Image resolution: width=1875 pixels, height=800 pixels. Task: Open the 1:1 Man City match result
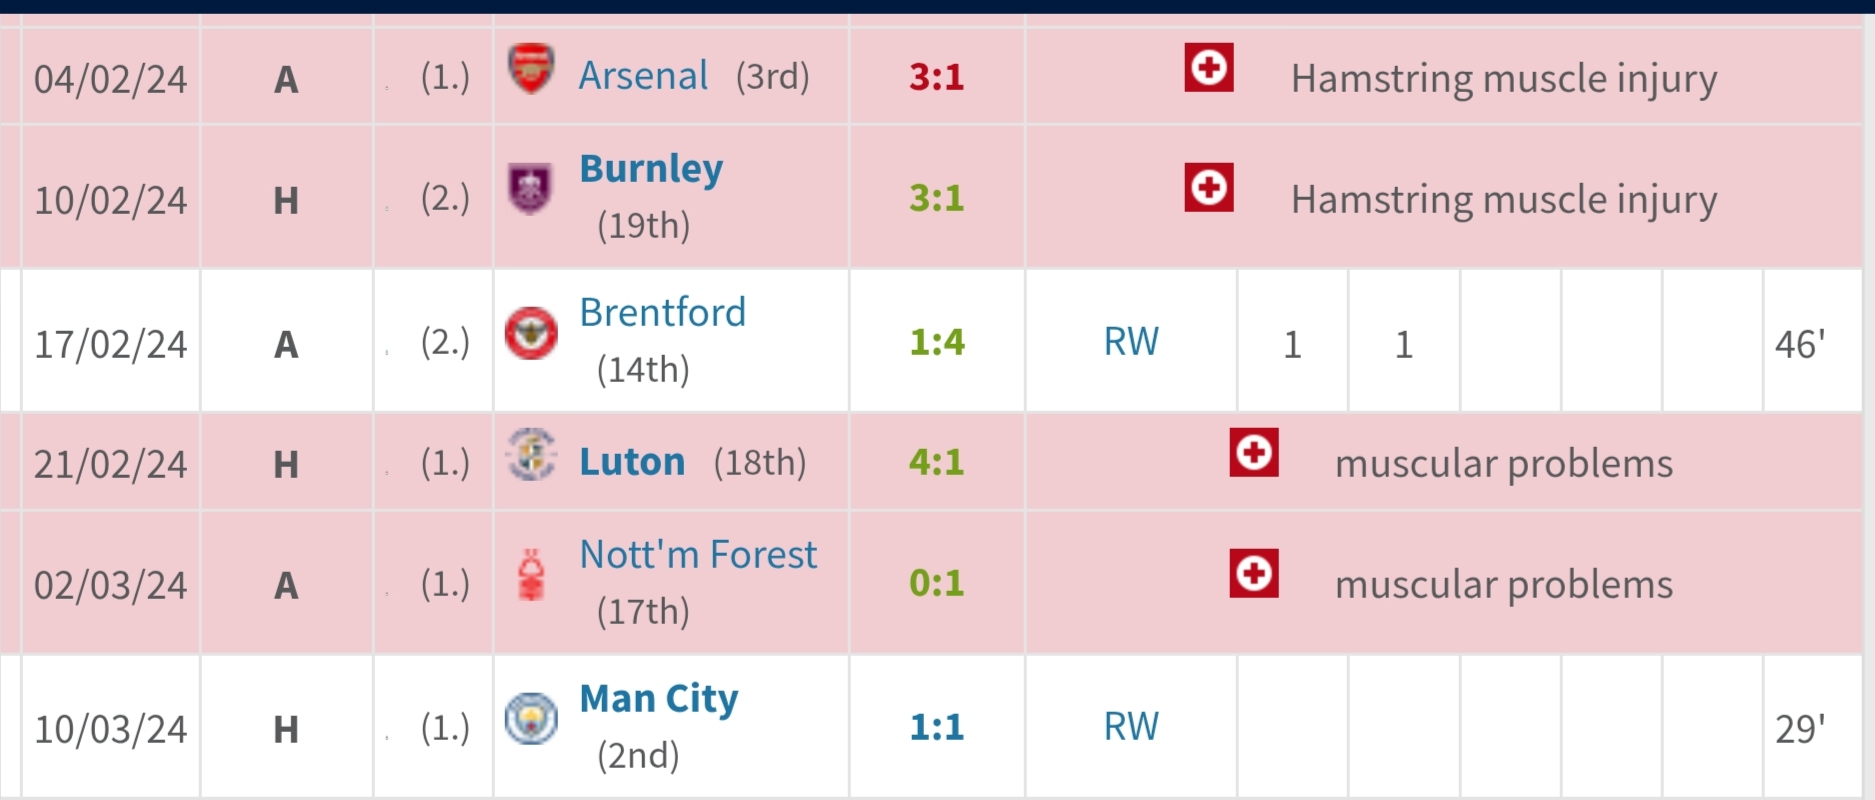pos(936,727)
